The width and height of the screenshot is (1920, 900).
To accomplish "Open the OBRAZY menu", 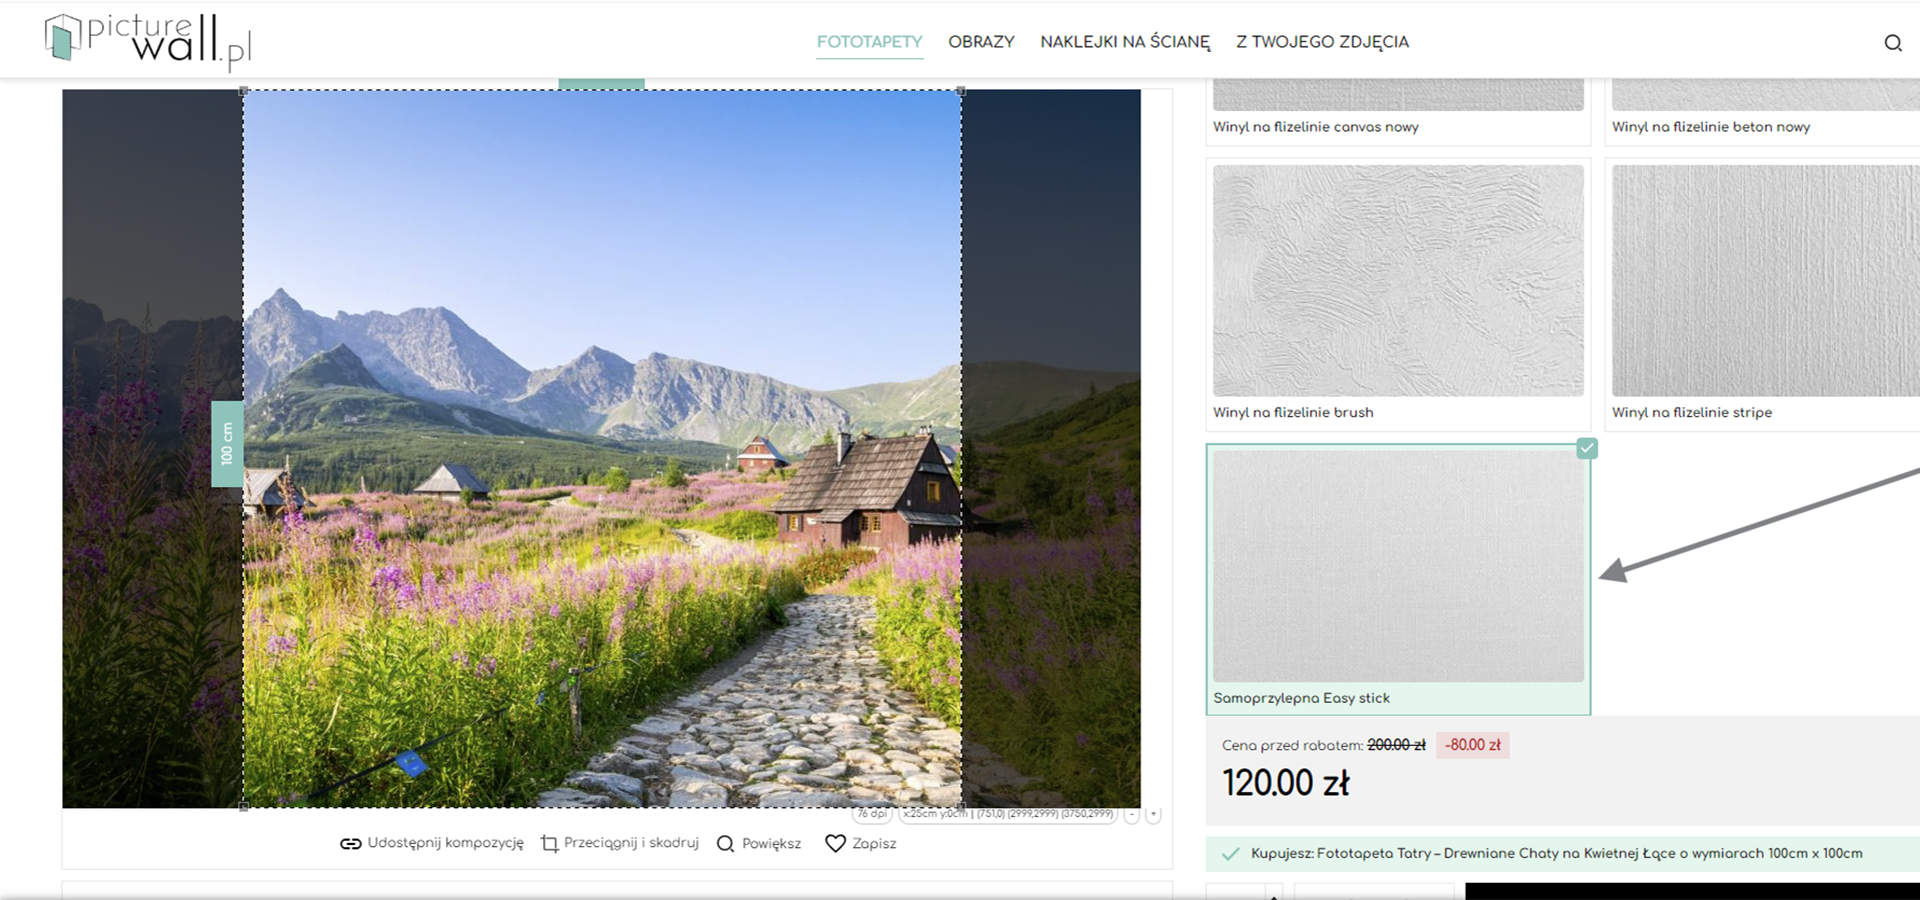I will click(981, 42).
